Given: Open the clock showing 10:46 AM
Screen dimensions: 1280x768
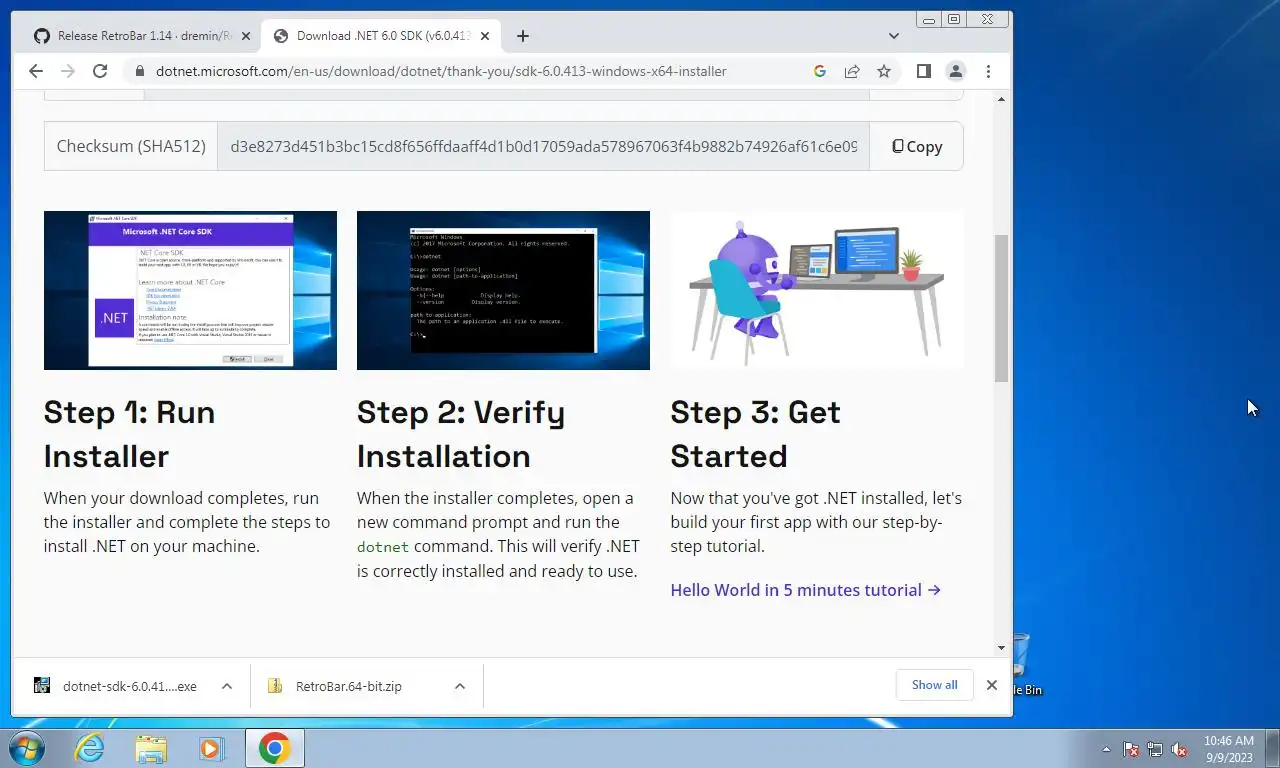Looking at the screenshot, I should [x=1228, y=749].
